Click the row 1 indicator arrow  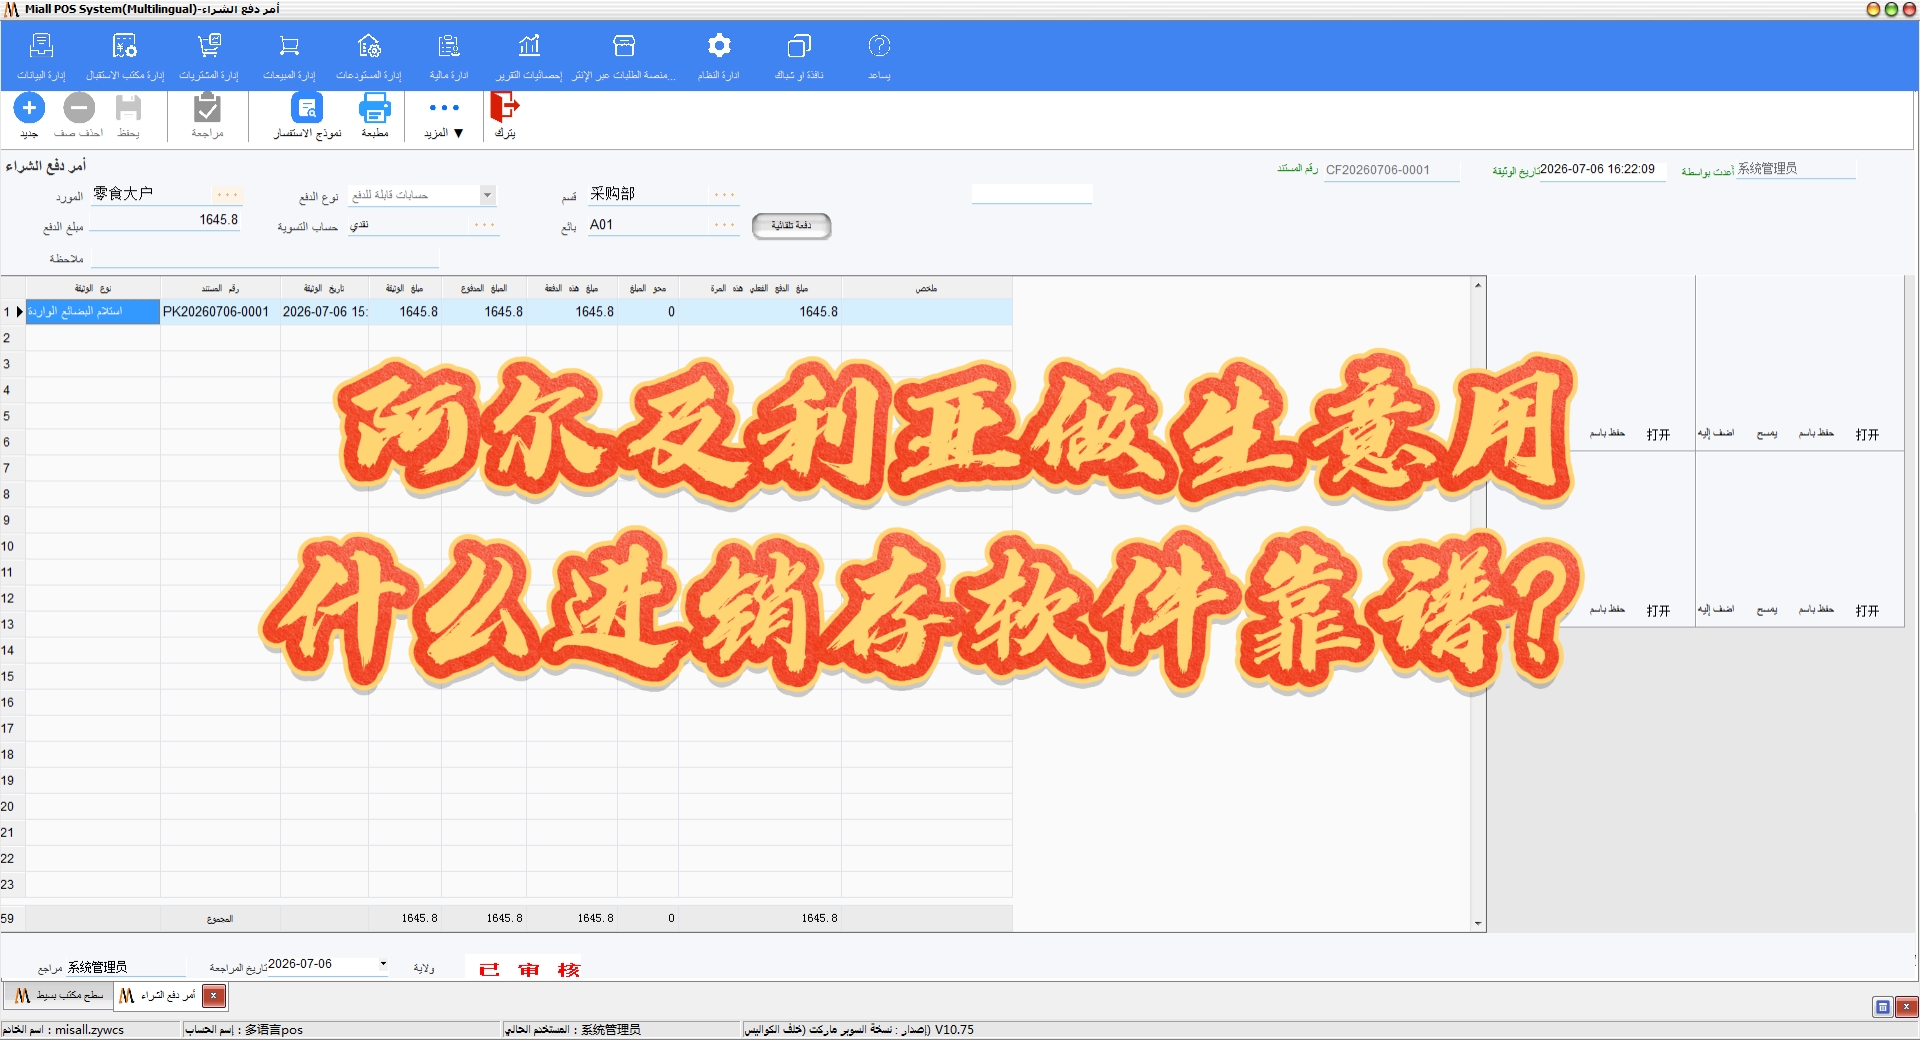pyautogui.click(x=19, y=312)
